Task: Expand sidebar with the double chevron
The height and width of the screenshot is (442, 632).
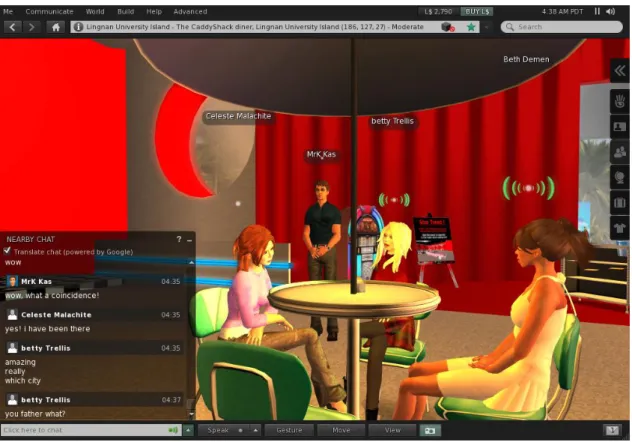Action: point(620,71)
